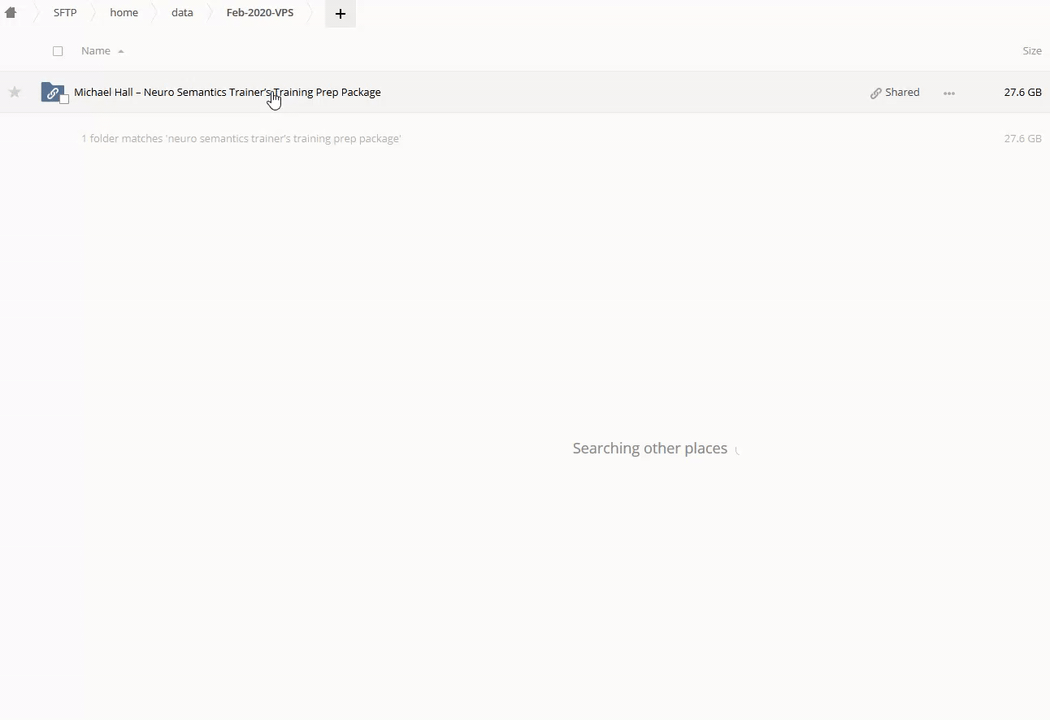Select the Feb-2020-VPS breadcrumb
1050x720 pixels.
point(260,13)
